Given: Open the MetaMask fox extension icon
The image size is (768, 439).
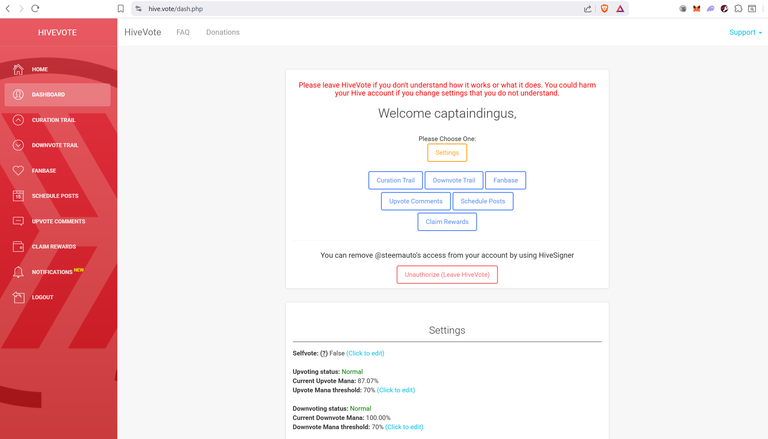Looking at the screenshot, I should 696,9.
